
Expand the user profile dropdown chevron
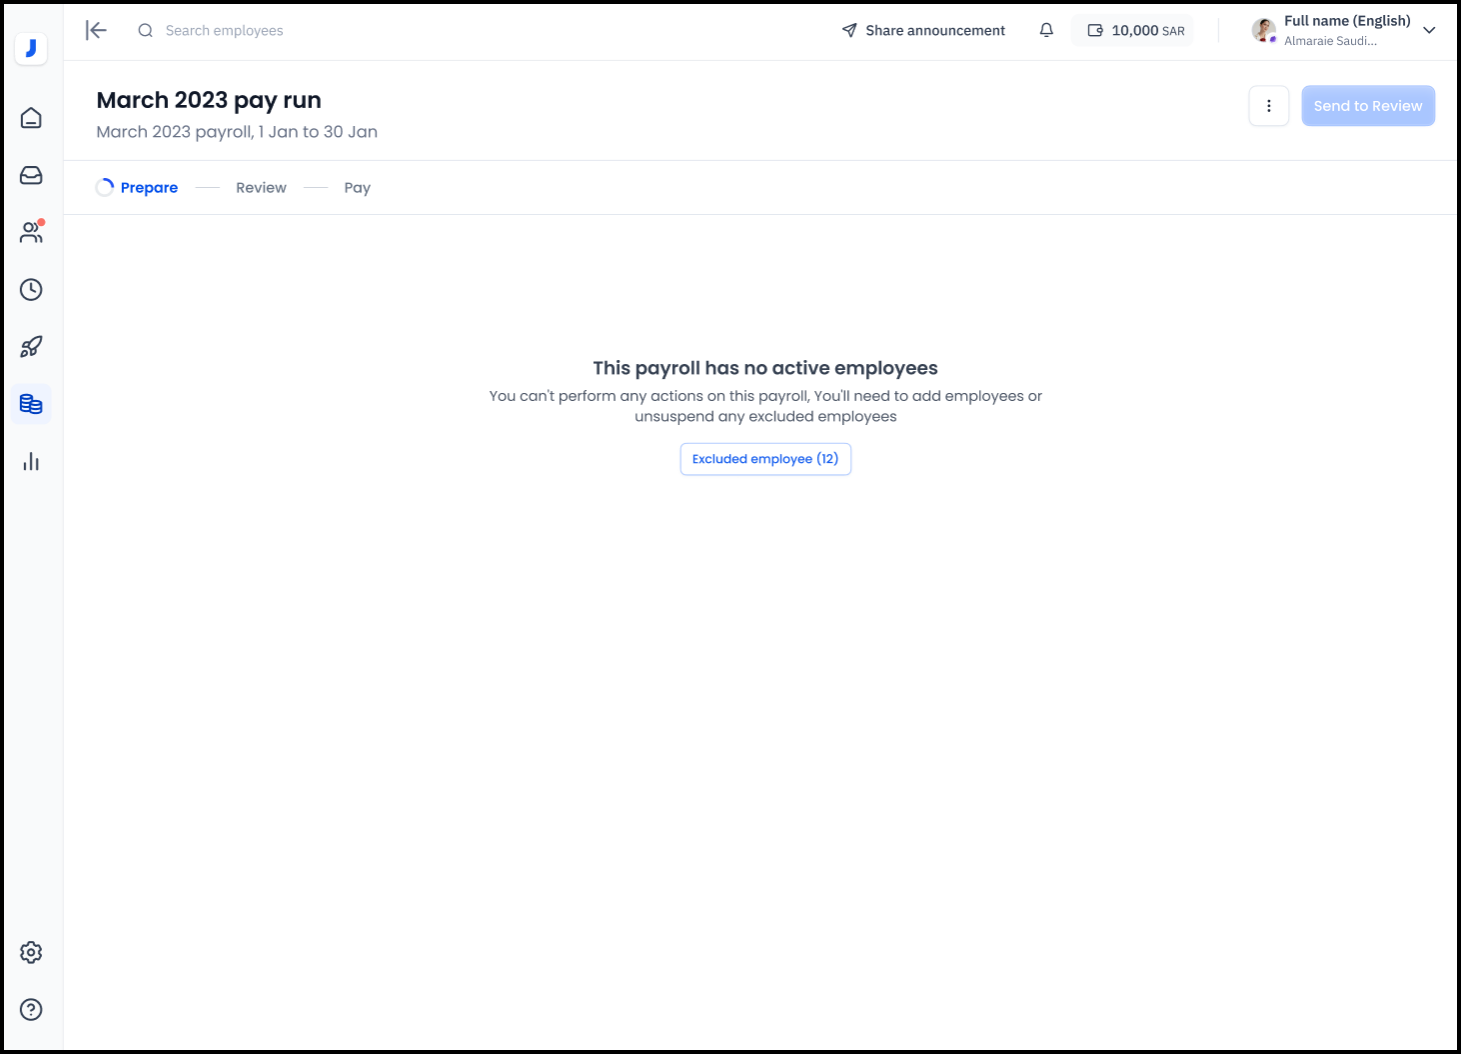pos(1429,30)
